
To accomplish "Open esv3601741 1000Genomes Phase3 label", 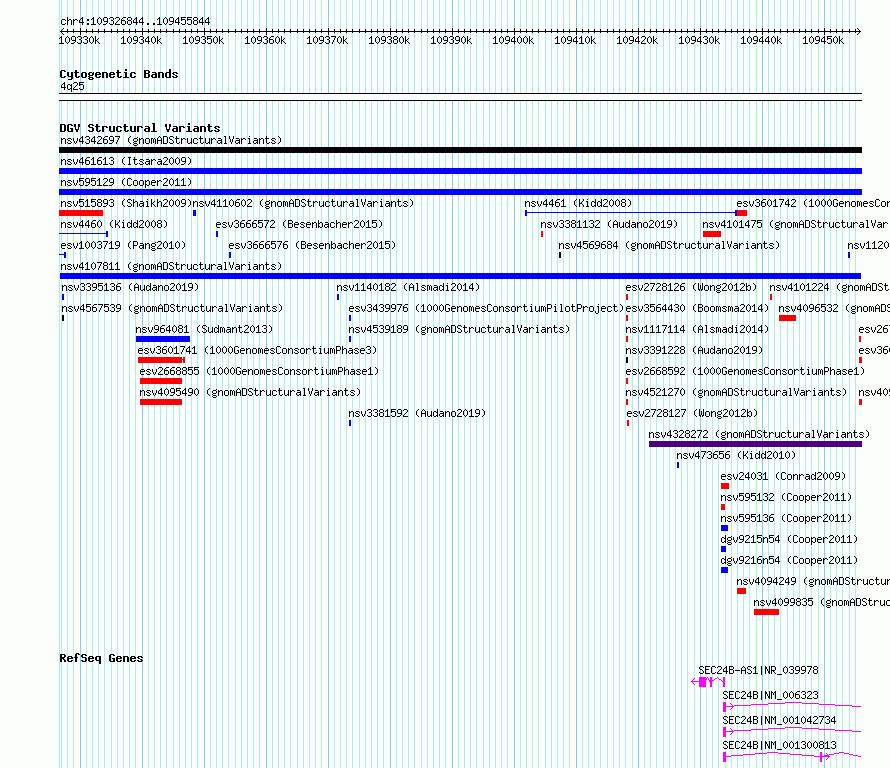I will pyautogui.click(x=257, y=350).
